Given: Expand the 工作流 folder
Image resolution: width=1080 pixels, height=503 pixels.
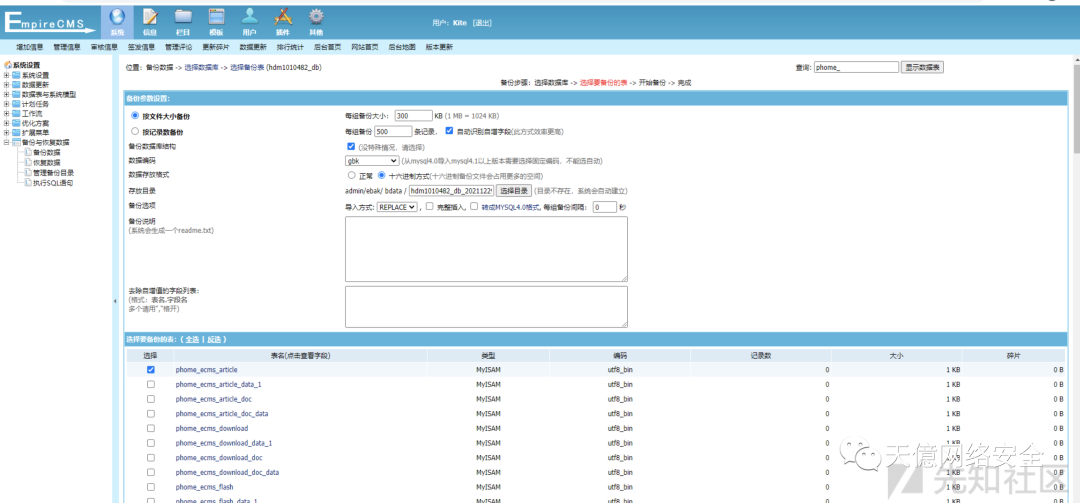Looking at the screenshot, I should (x=7, y=114).
